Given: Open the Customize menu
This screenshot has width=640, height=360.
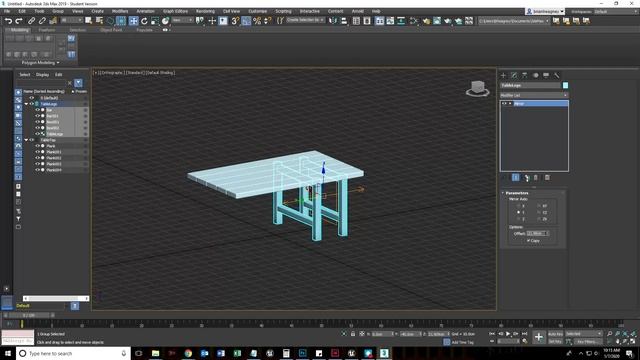Looking at the screenshot, I should [x=258, y=11].
